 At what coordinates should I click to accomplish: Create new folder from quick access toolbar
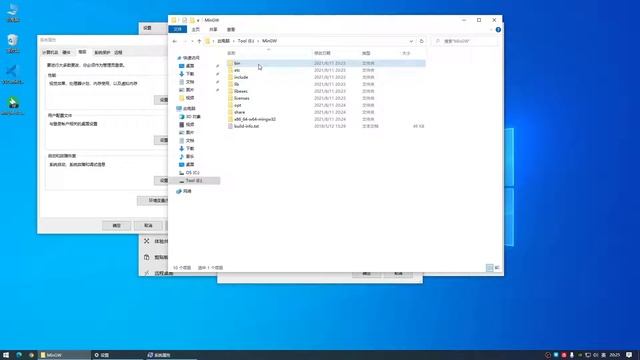click(192, 20)
